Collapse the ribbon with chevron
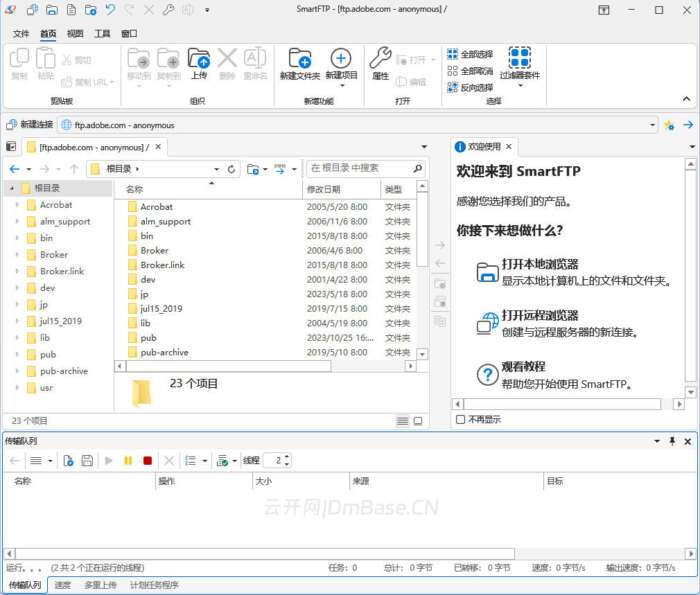700x595 pixels. tap(687, 99)
